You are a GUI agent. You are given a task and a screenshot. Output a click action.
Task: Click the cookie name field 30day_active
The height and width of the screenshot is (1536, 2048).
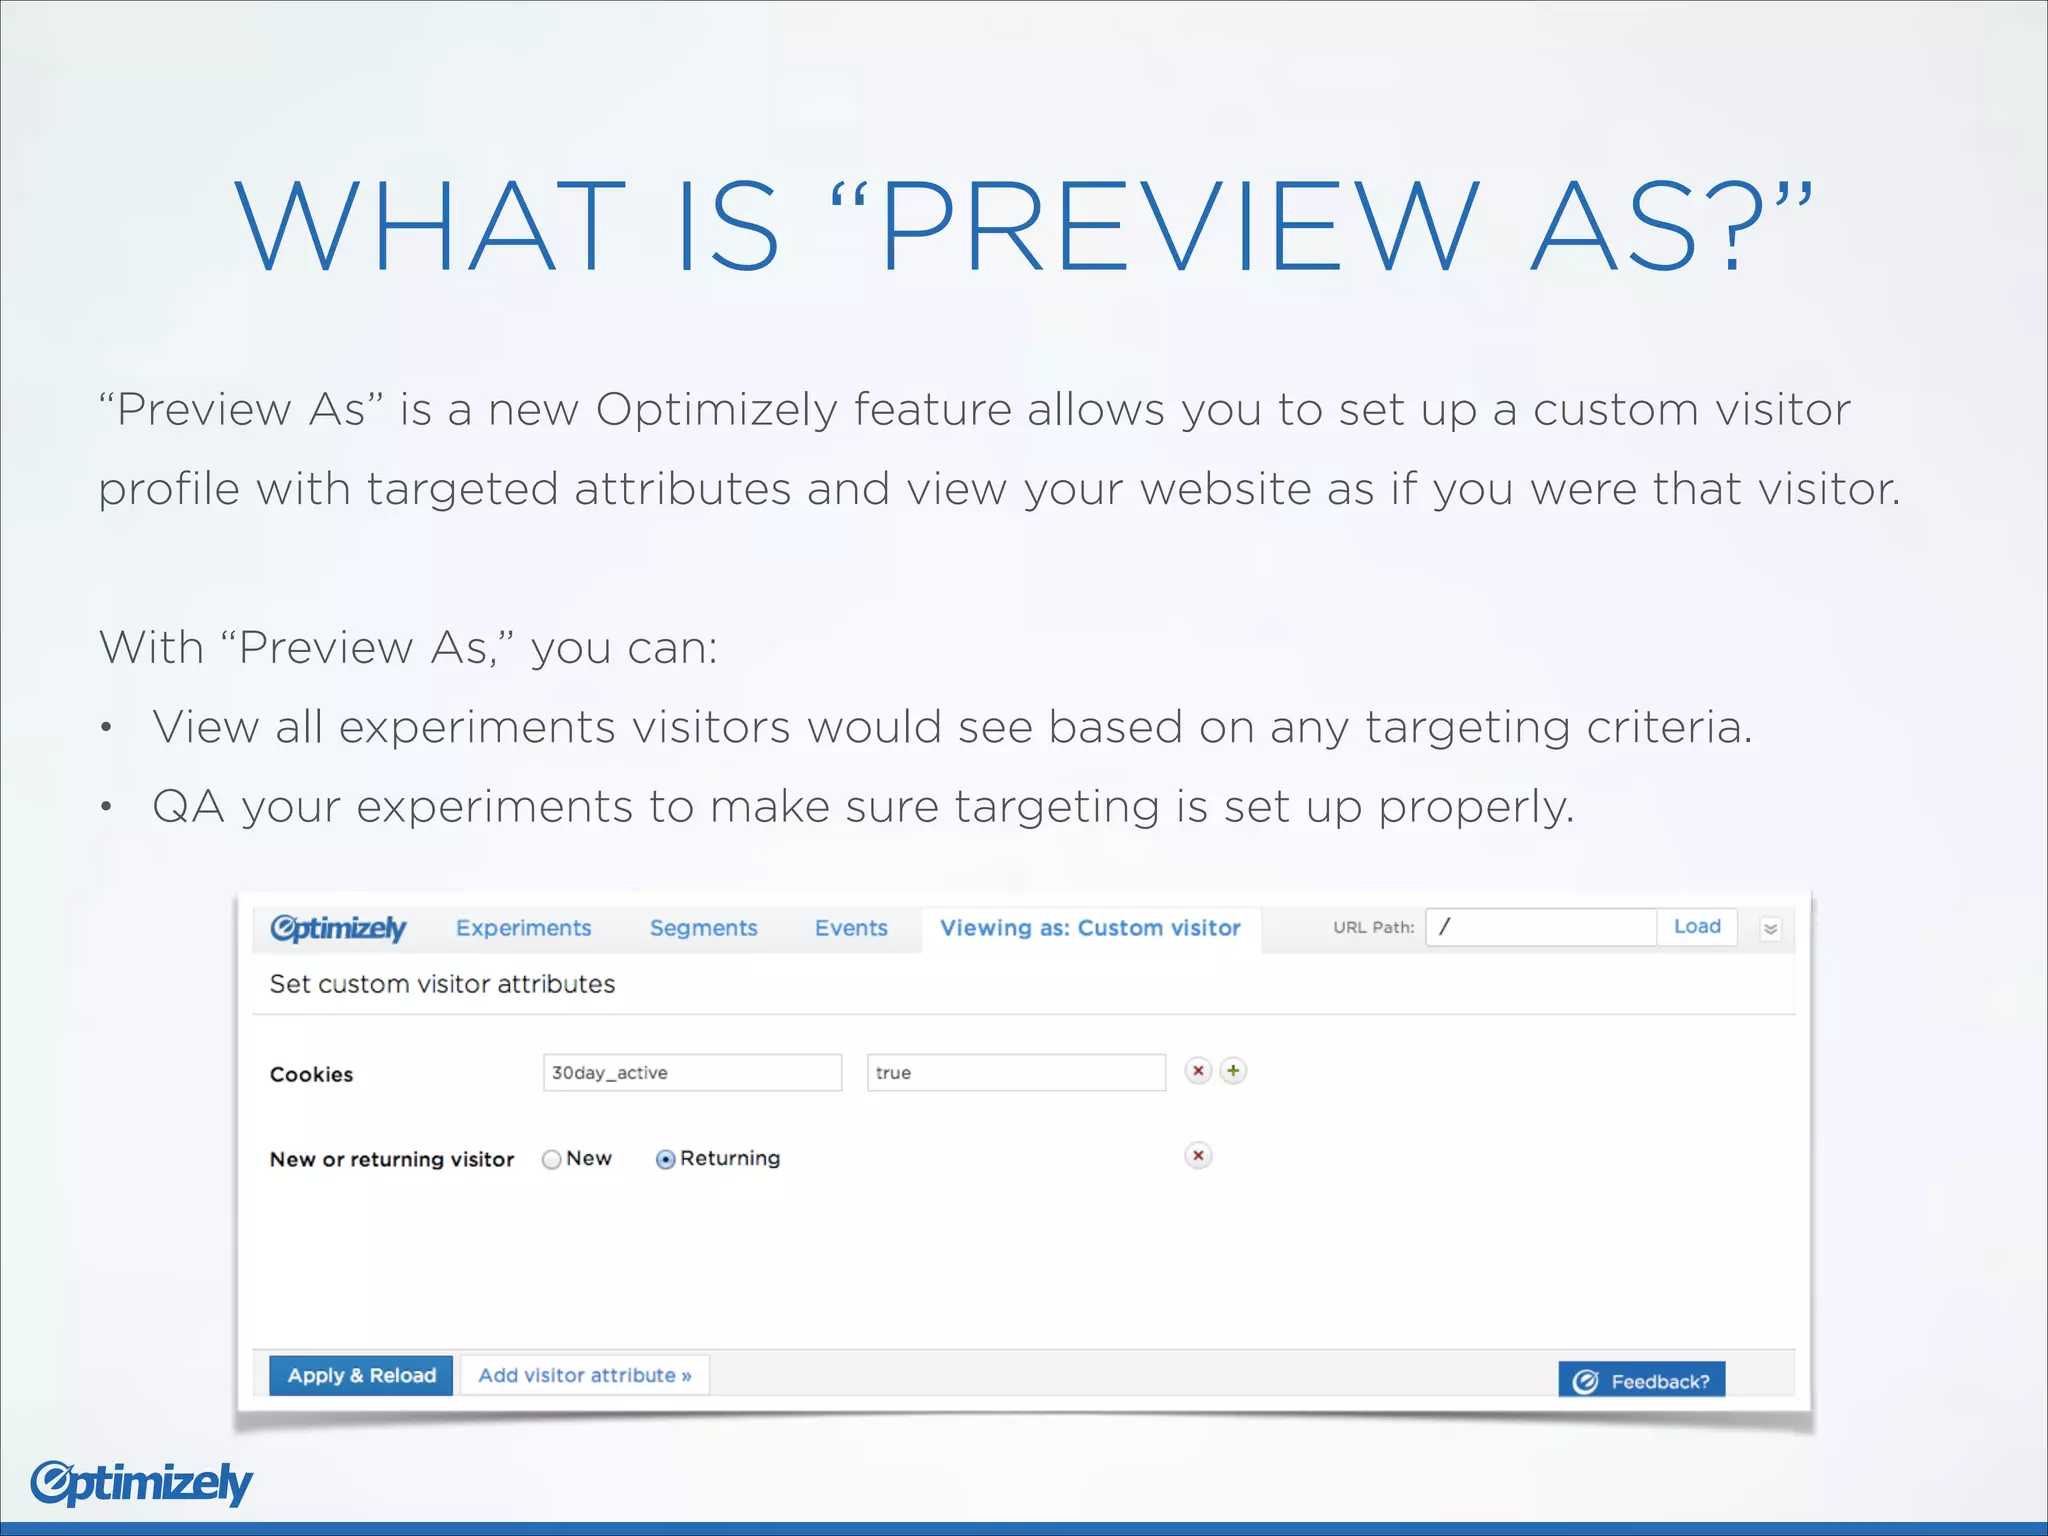coord(692,1073)
